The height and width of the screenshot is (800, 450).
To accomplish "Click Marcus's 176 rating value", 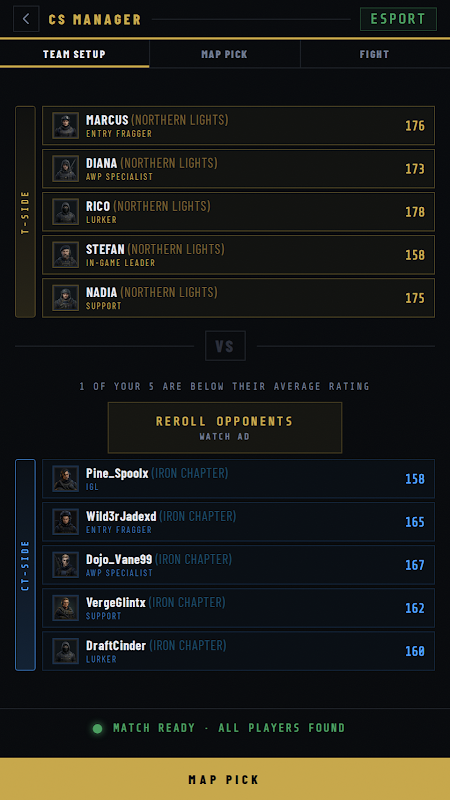I will (415, 126).
